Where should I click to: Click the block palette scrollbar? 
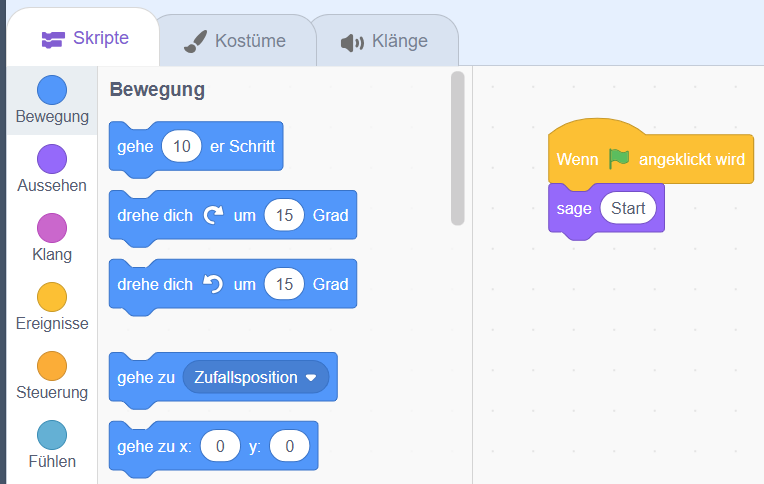tap(458, 148)
